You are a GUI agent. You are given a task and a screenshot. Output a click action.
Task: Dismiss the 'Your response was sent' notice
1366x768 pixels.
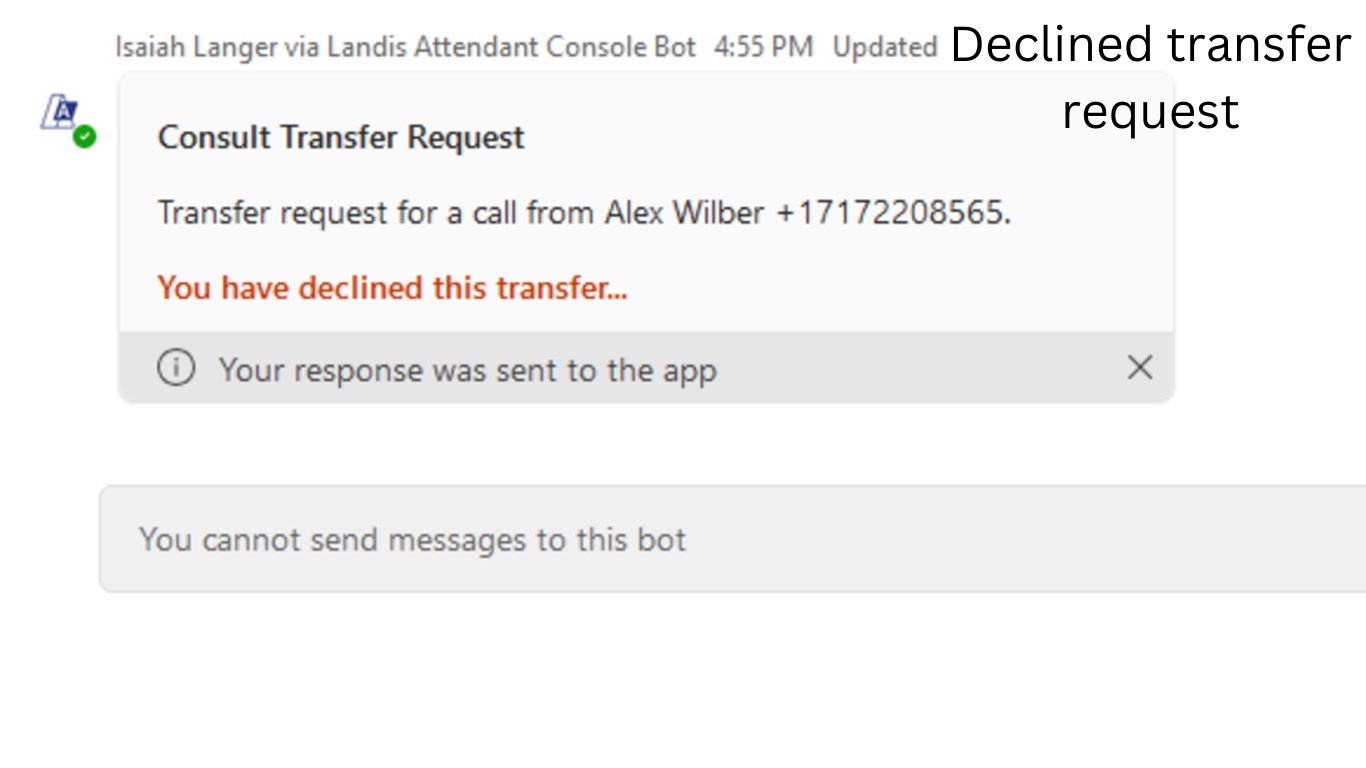[x=1140, y=368]
